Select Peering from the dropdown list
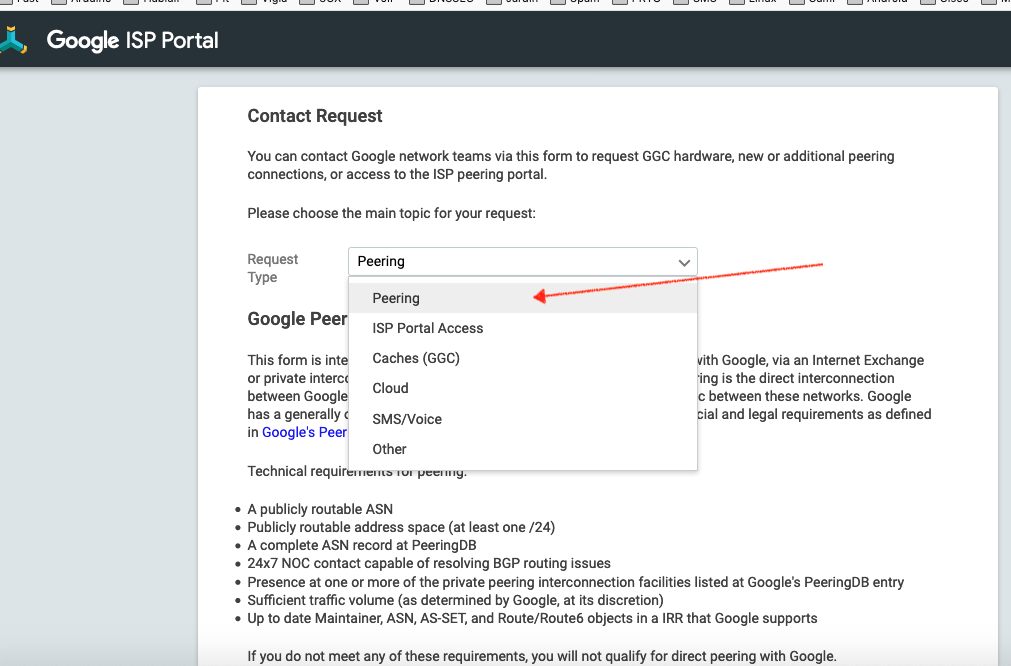This screenshot has height=666, width=1011. point(522,298)
